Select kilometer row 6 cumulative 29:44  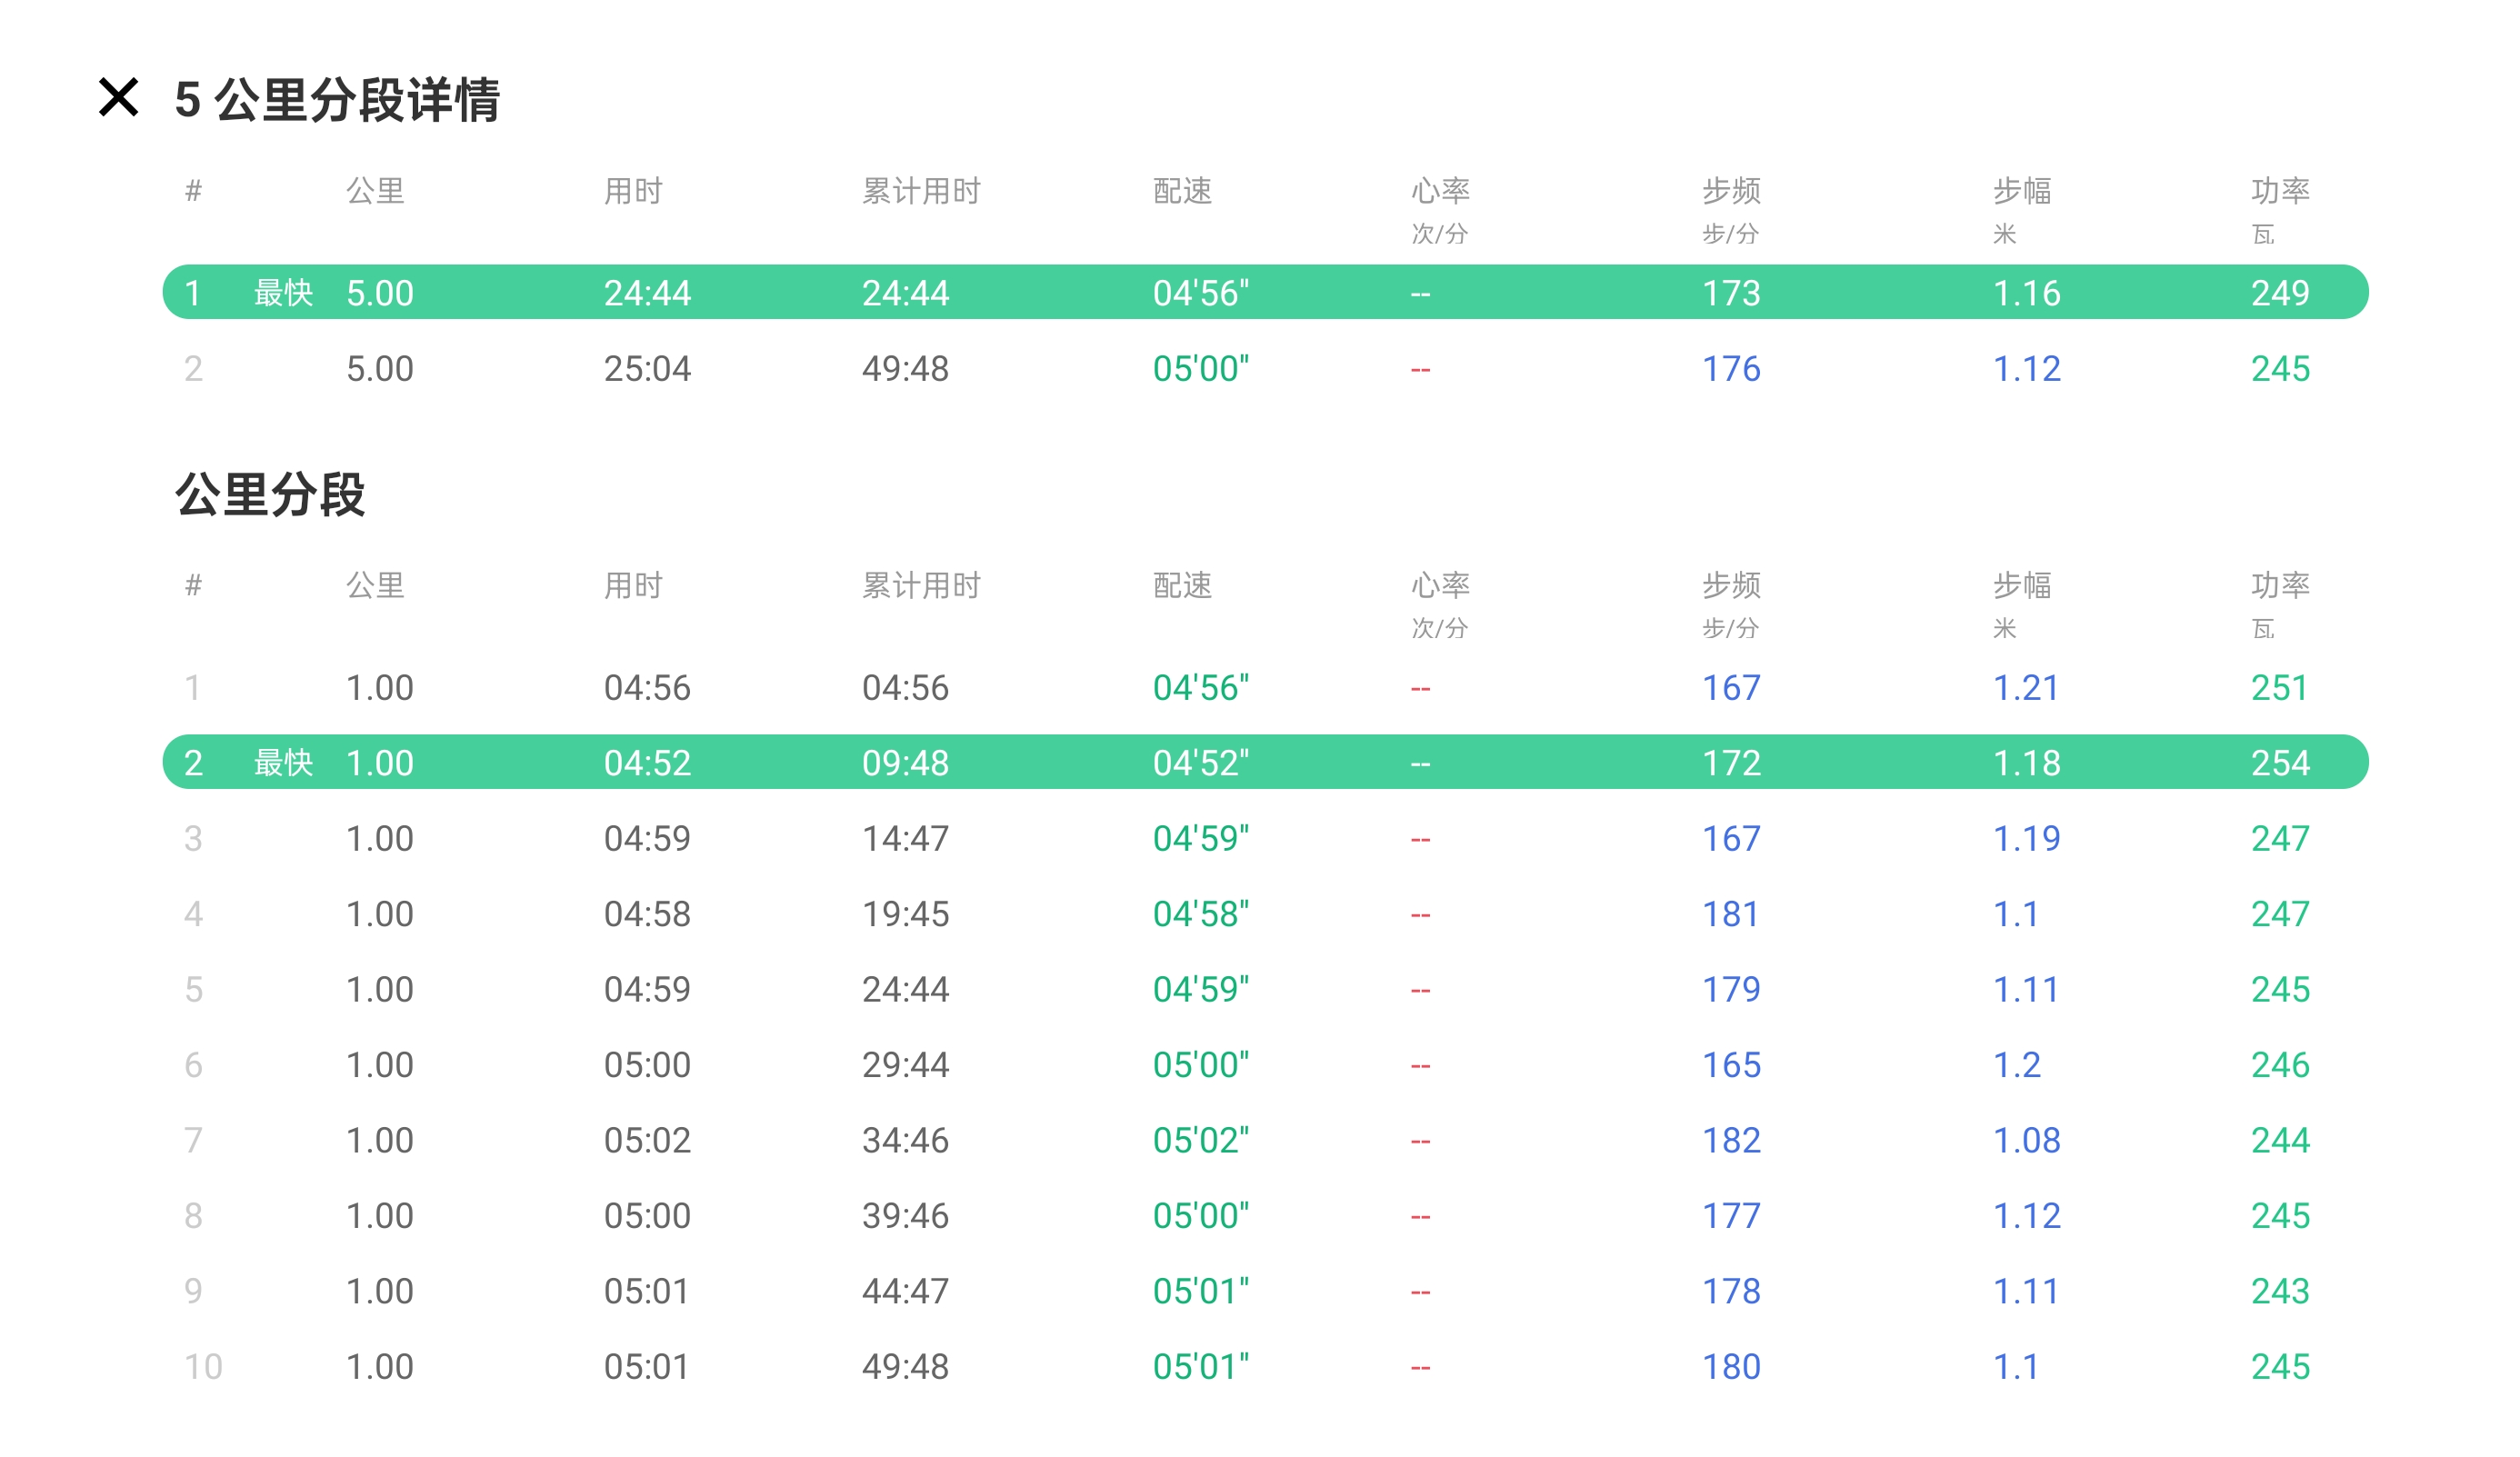coord(905,1065)
